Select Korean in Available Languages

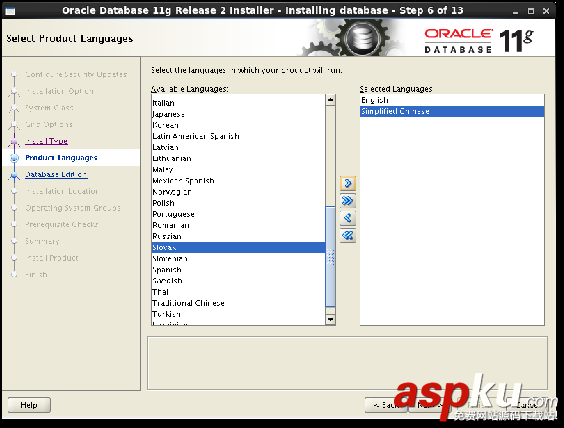coord(238,125)
